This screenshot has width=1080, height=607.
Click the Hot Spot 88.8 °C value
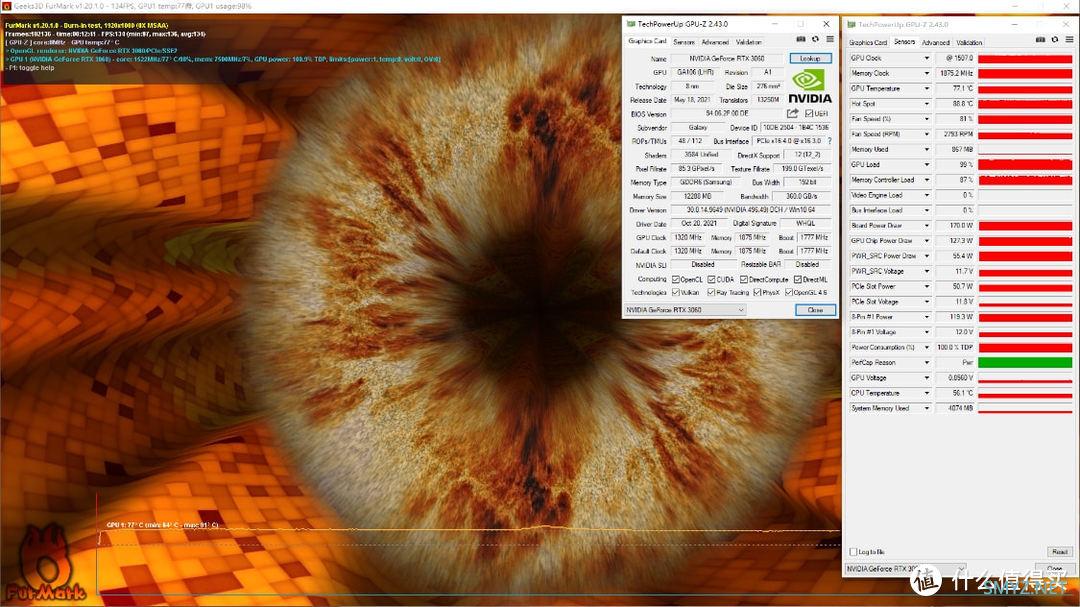click(956, 104)
